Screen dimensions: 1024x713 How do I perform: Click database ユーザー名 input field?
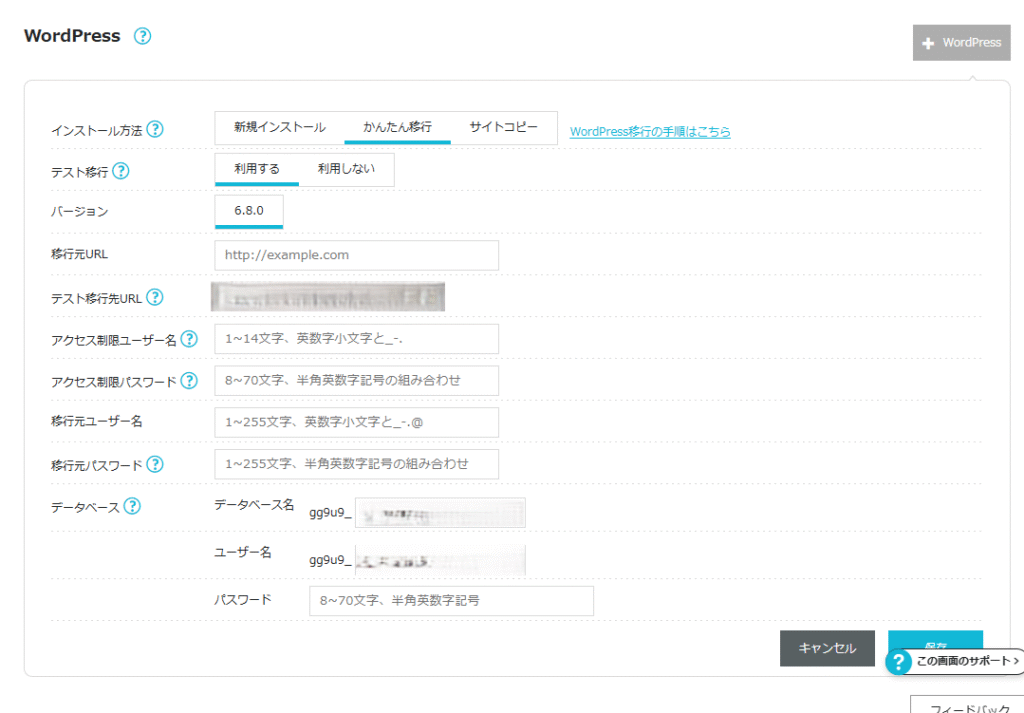pyautogui.click(x=440, y=560)
